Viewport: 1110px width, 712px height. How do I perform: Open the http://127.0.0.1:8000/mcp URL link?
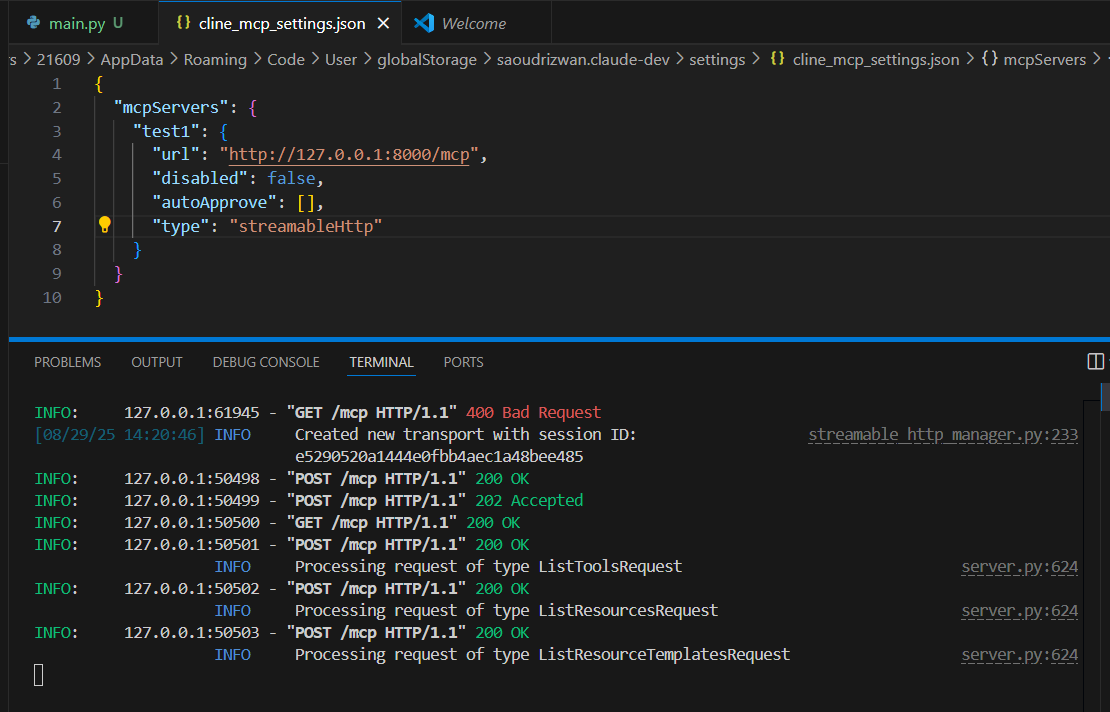point(349,154)
